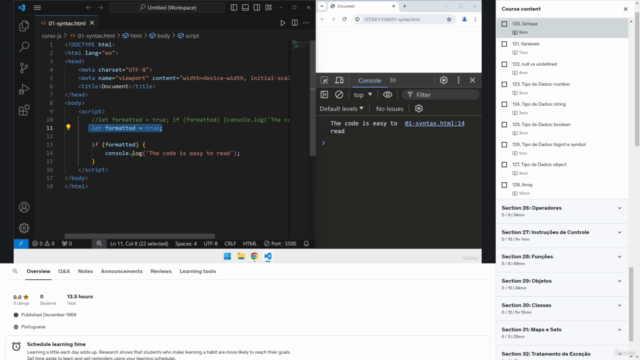Open the VS Code Explorer view
640x360 pixels.
coord(24,26)
